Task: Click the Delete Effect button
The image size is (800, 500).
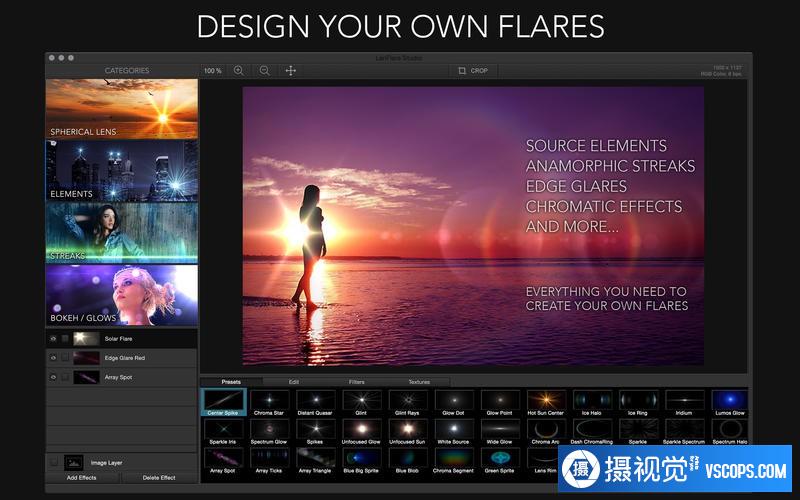Action: 159,478
